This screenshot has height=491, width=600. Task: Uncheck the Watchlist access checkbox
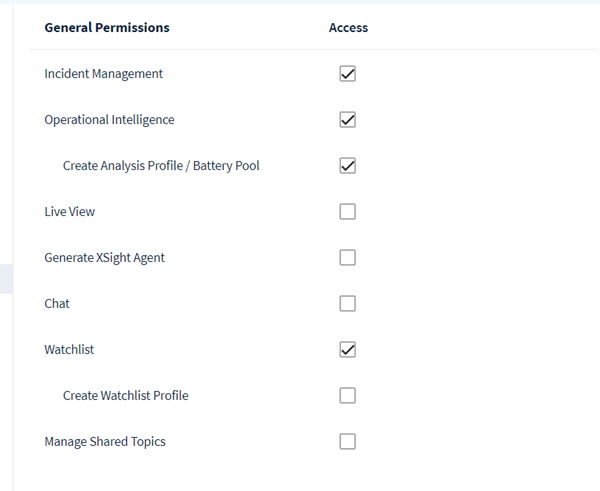point(348,350)
